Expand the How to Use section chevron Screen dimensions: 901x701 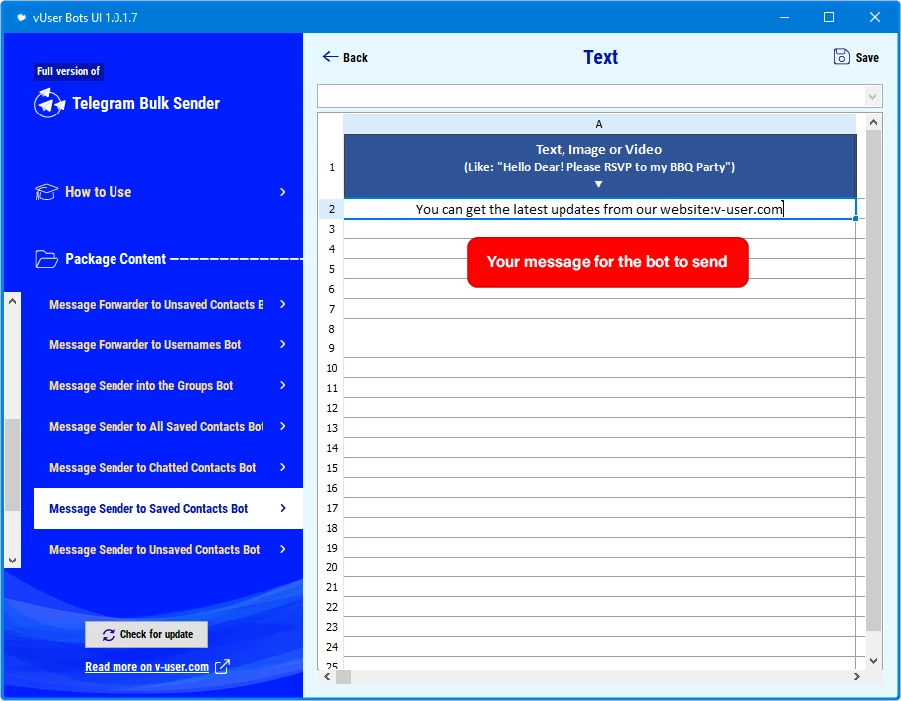pos(283,192)
